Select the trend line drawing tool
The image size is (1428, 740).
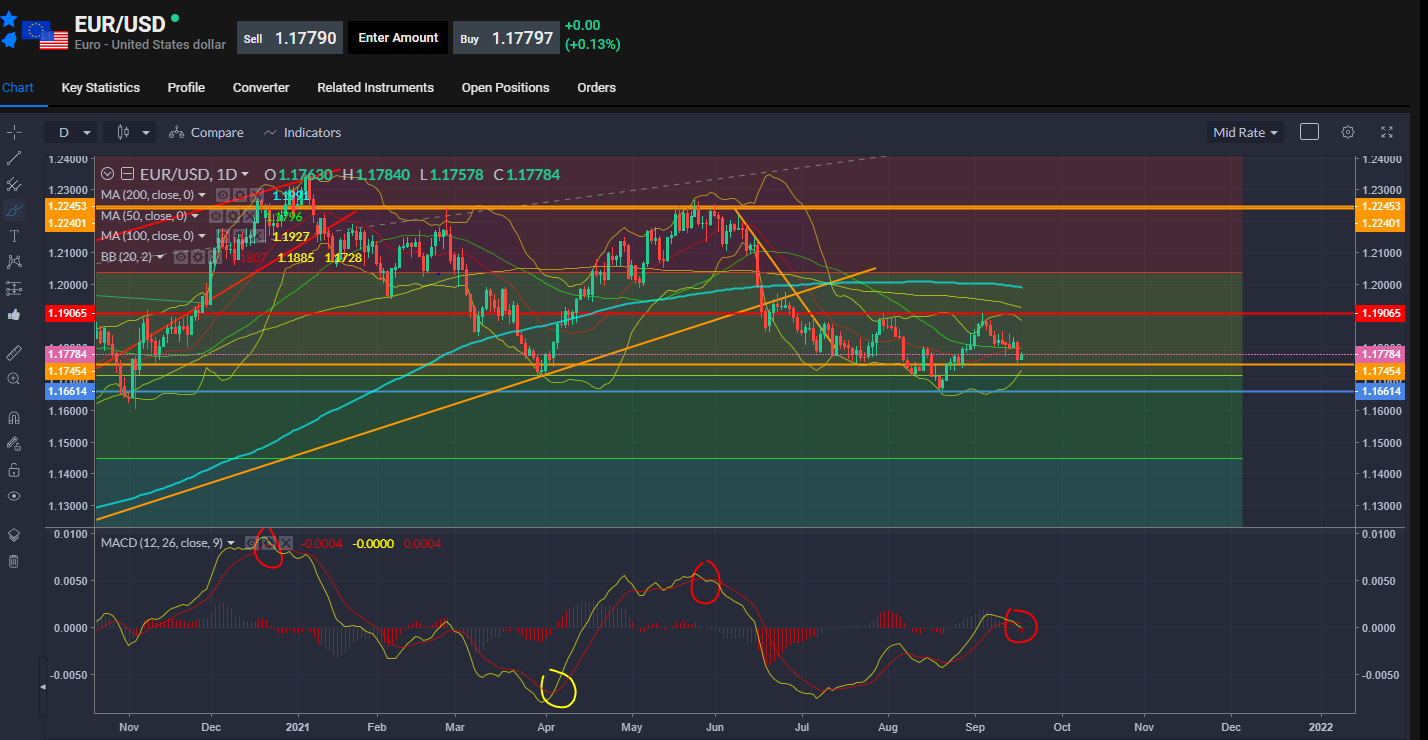(14, 158)
